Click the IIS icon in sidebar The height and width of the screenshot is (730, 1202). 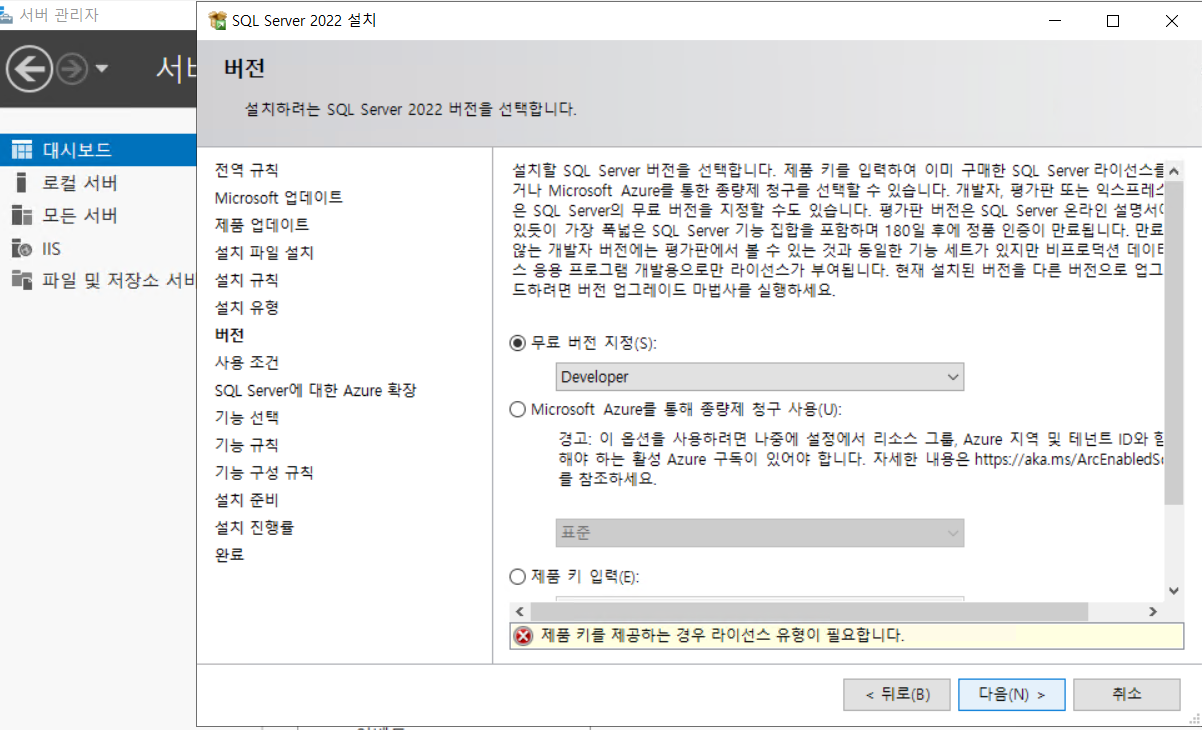click(22, 248)
